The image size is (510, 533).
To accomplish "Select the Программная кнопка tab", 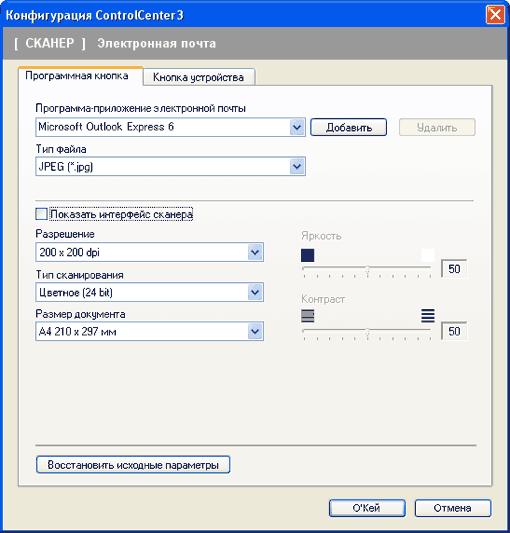I will [77, 75].
